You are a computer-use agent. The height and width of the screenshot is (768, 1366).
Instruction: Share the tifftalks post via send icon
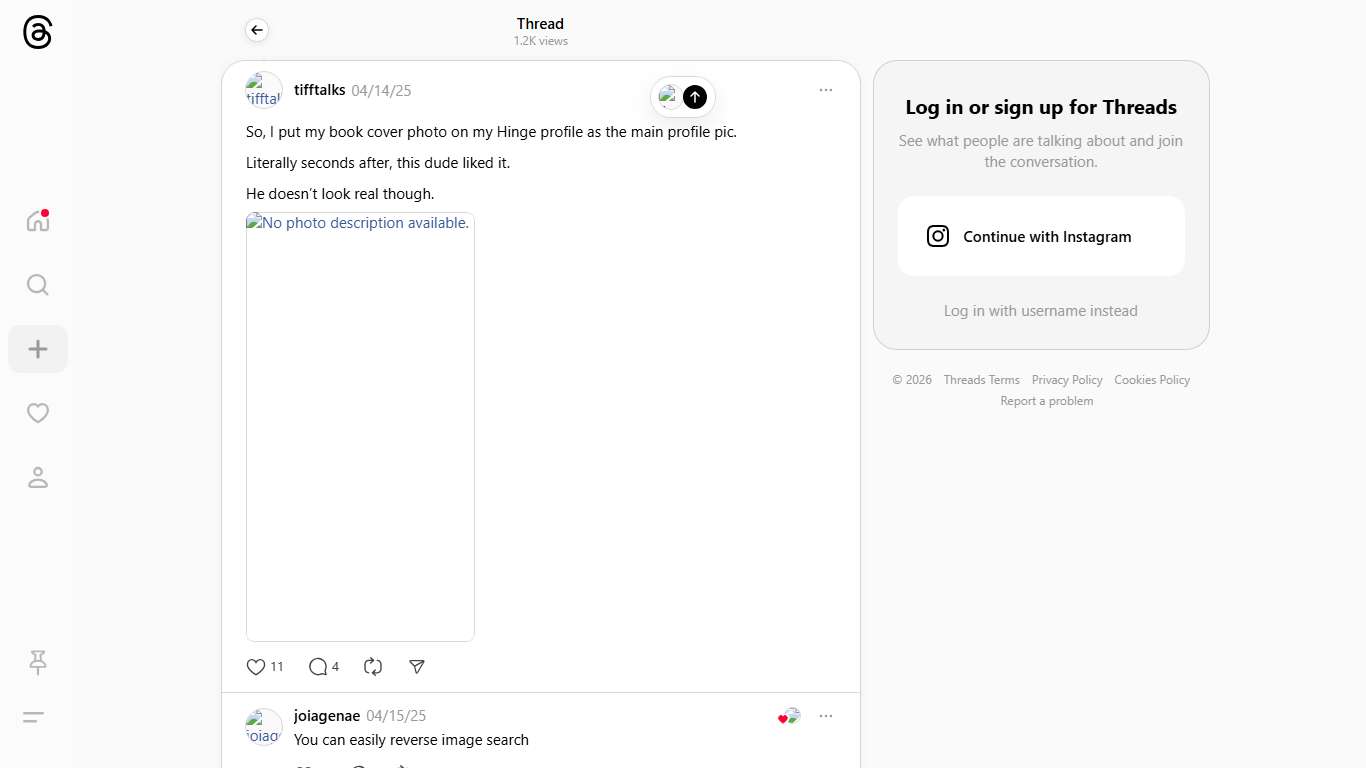point(417,667)
